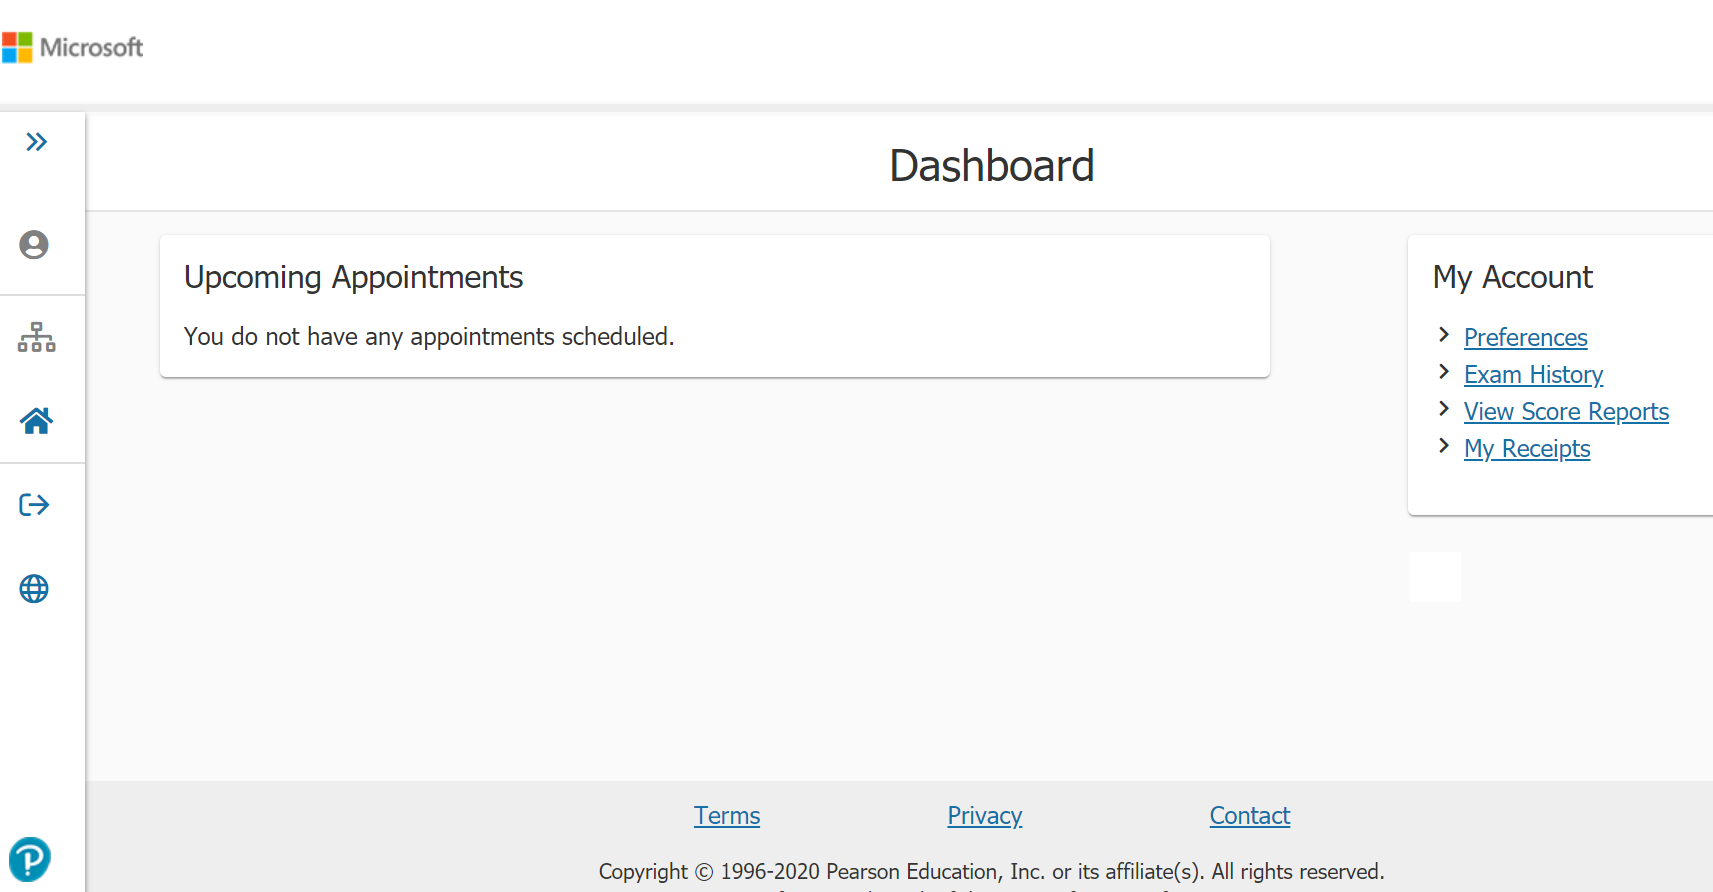Click the chevron beside Preferences
The image size is (1713, 892).
point(1443,335)
